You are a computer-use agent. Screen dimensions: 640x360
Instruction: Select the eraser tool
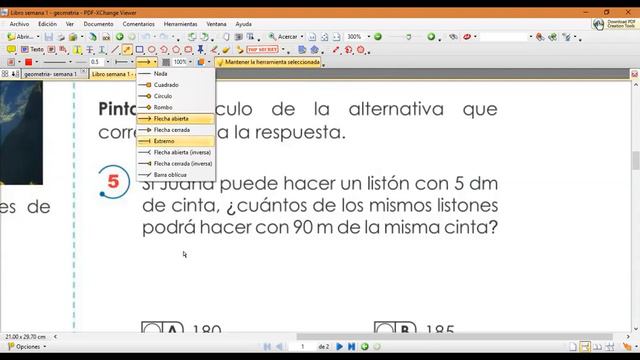(x=226, y=50)
